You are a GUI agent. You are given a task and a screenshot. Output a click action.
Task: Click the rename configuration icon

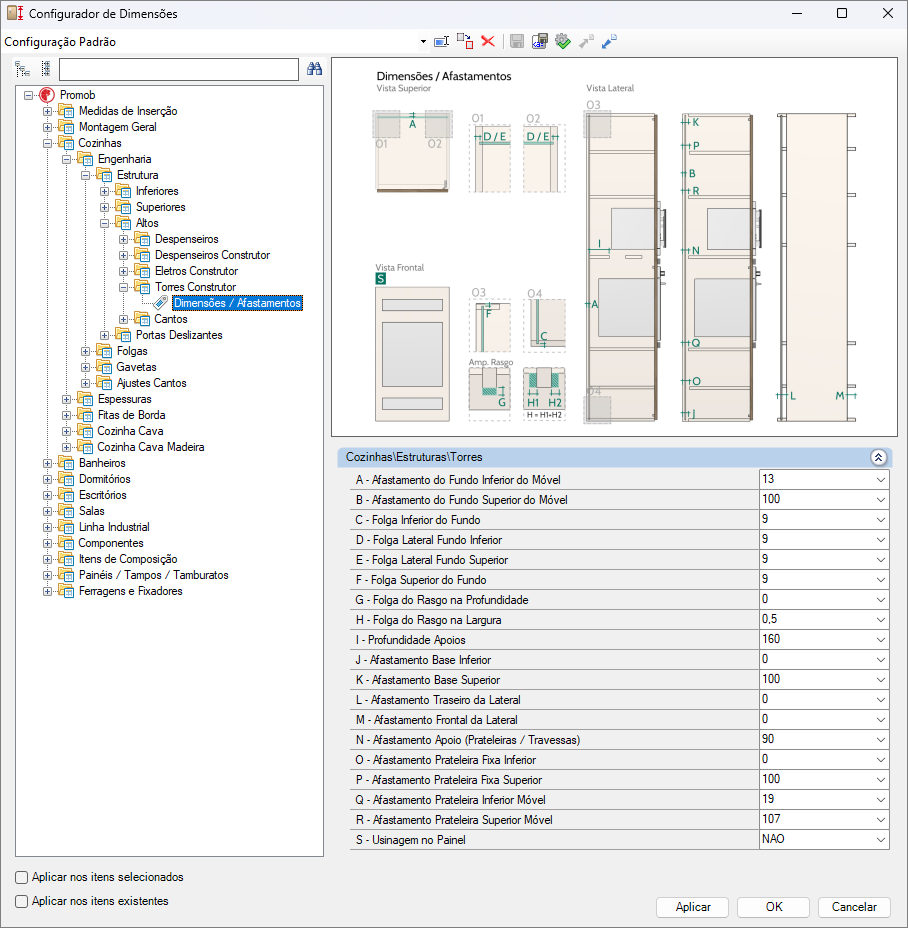[x=442, y=41]
